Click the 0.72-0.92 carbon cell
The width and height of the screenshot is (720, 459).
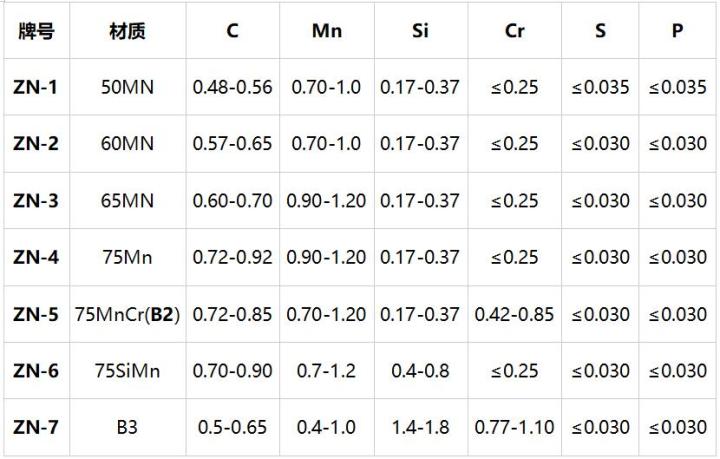point(232,257)
